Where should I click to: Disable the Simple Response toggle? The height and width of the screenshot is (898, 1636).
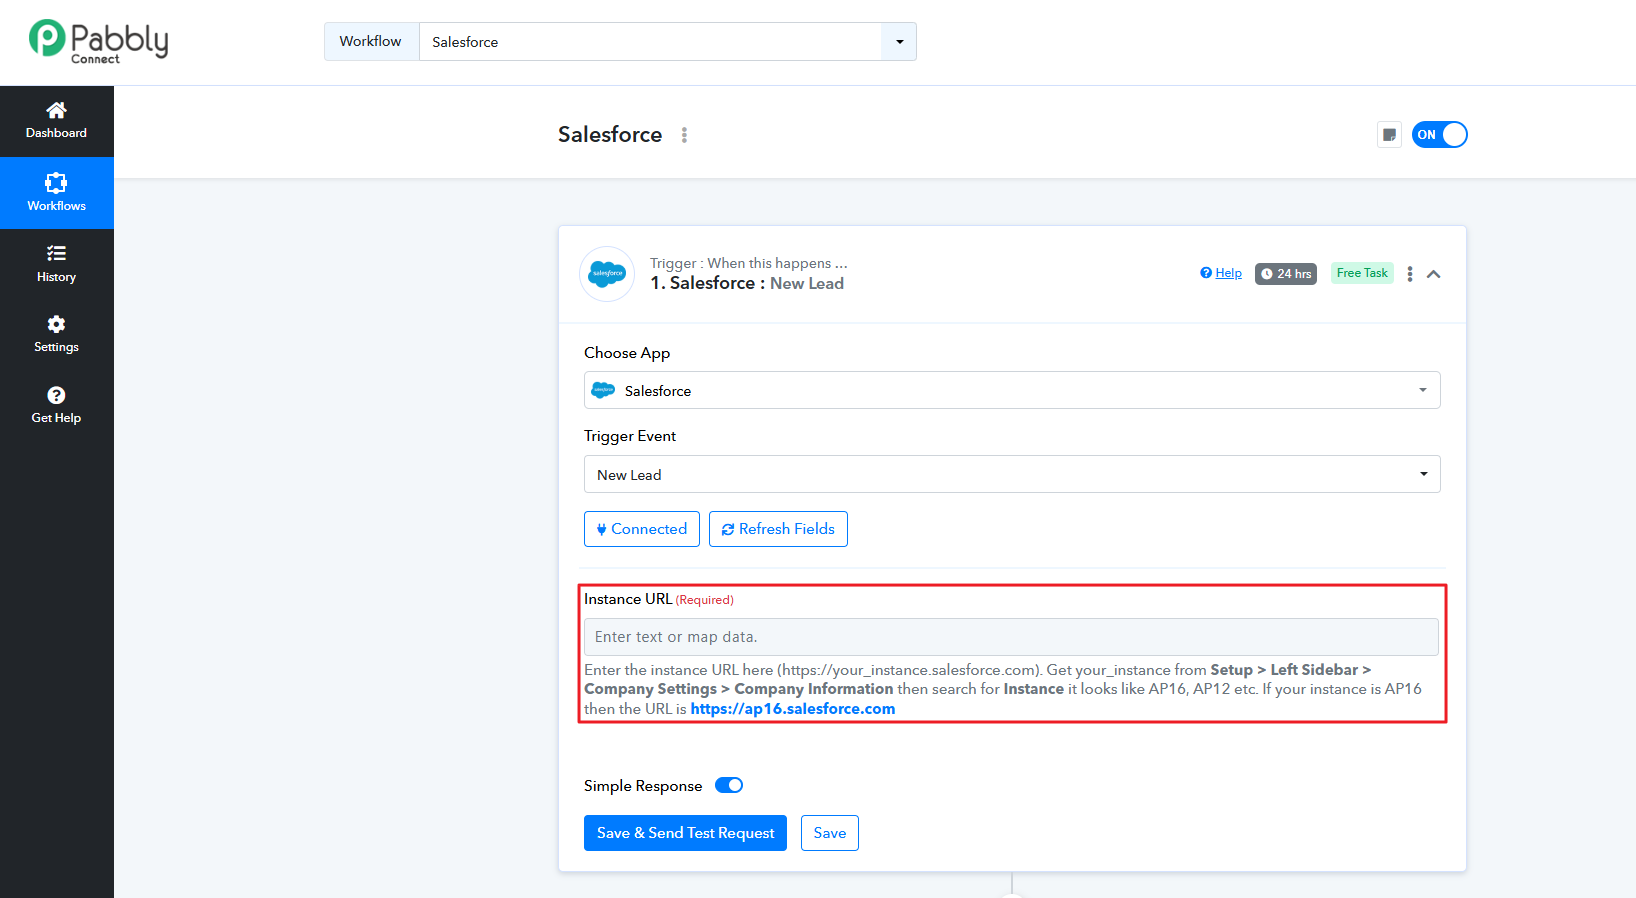[729, 786]
